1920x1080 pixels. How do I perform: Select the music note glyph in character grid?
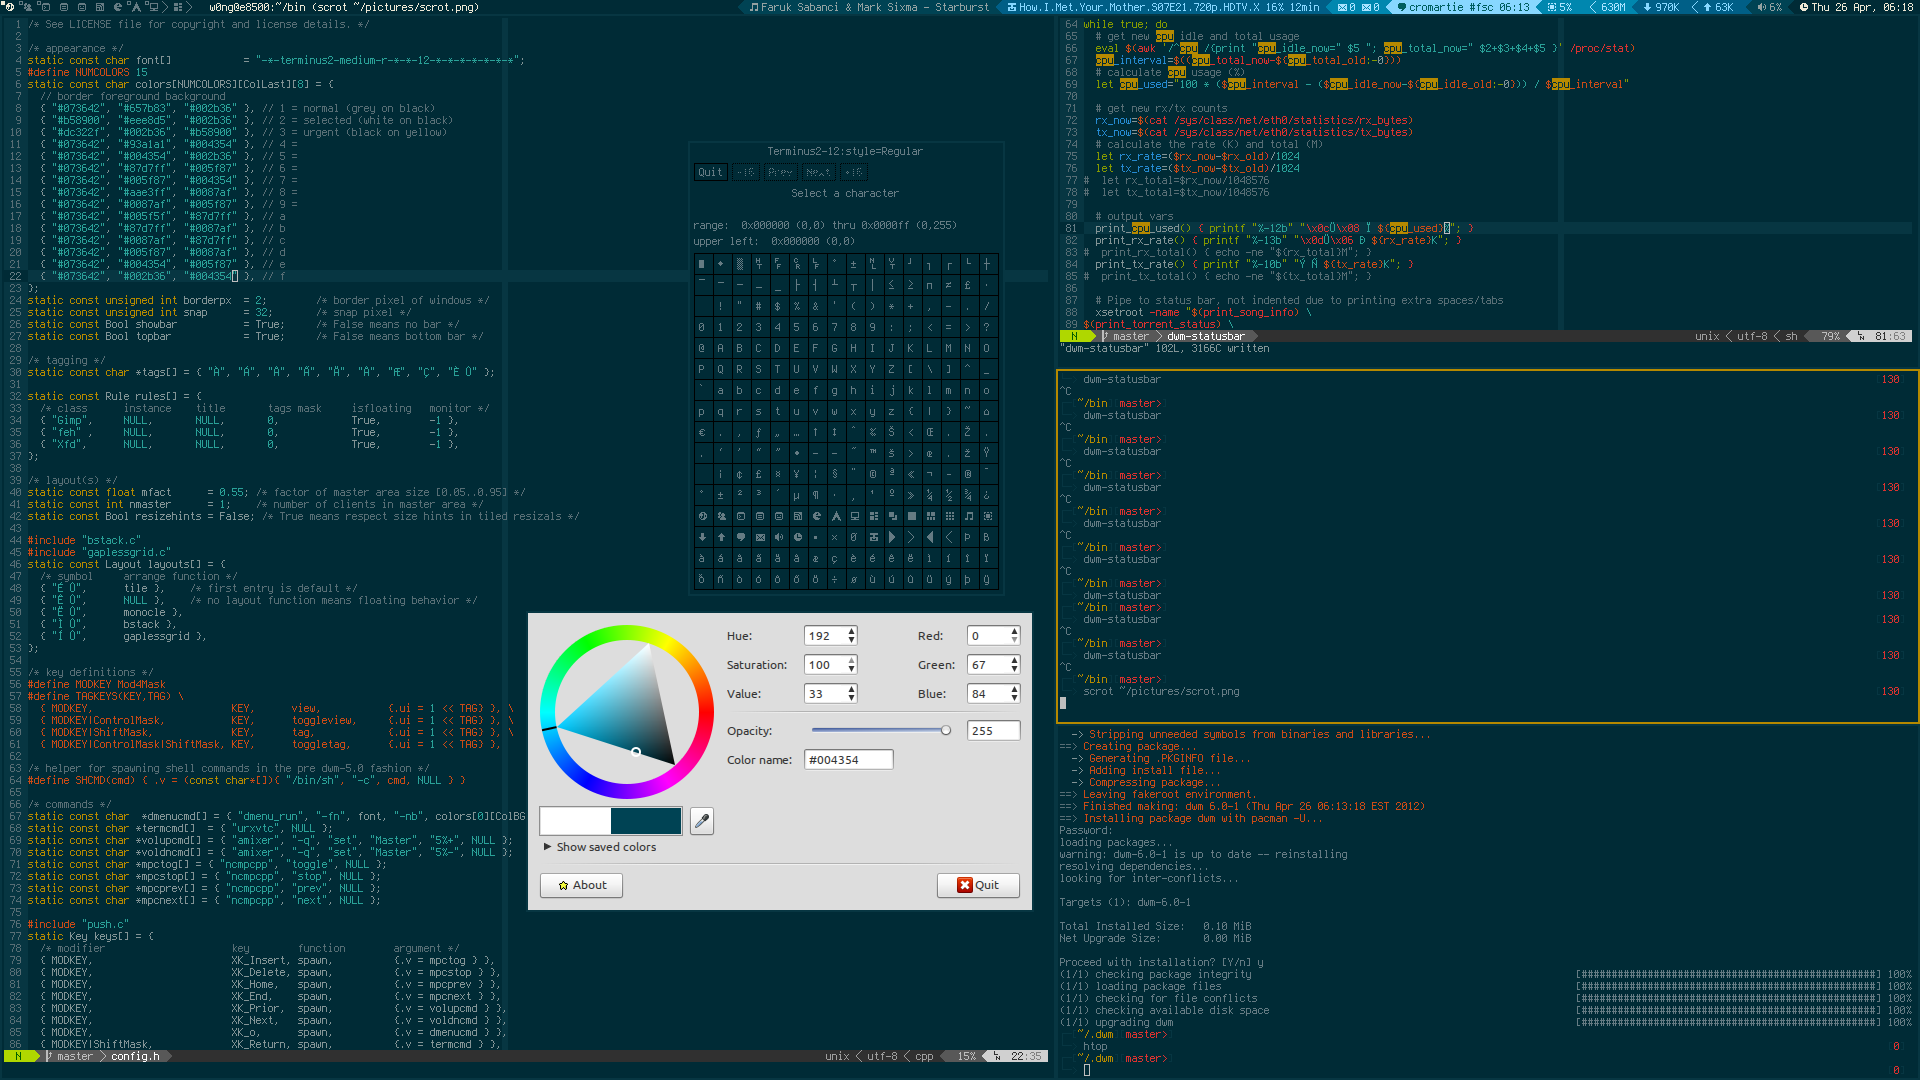click(968, 516)
